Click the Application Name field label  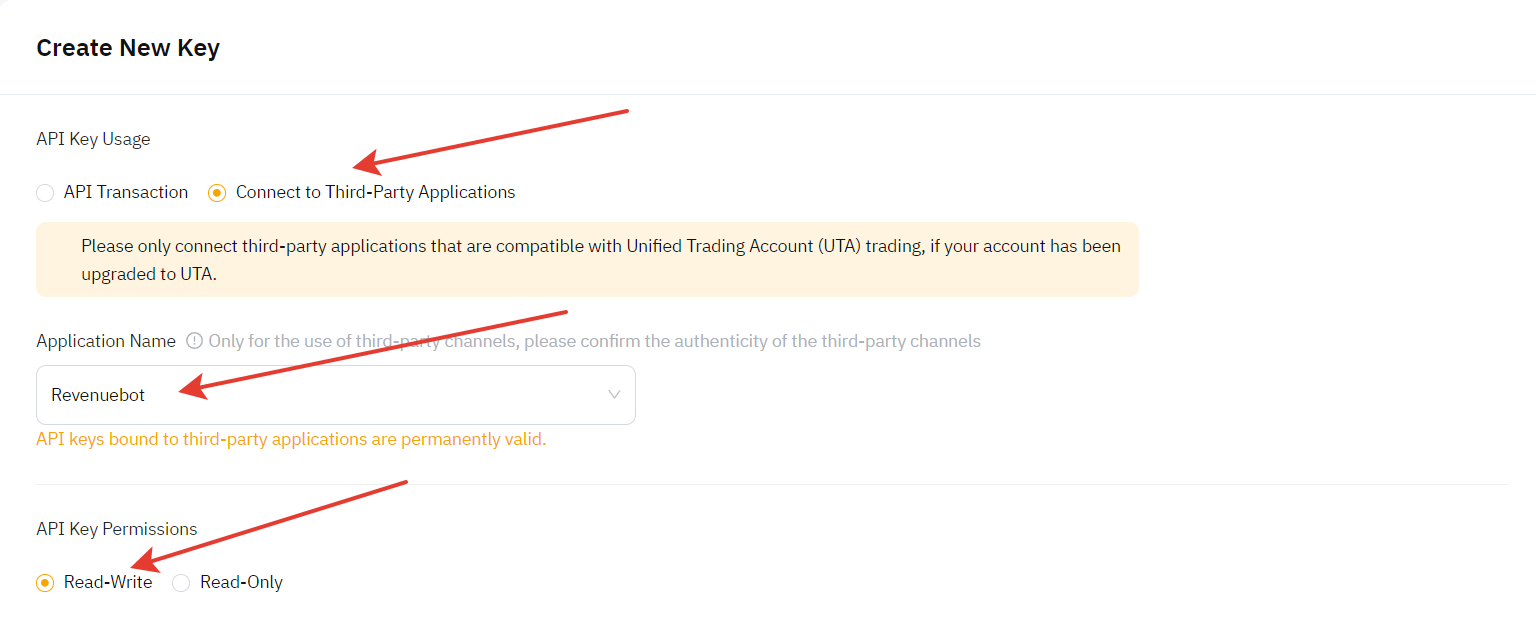pos(106,341)
